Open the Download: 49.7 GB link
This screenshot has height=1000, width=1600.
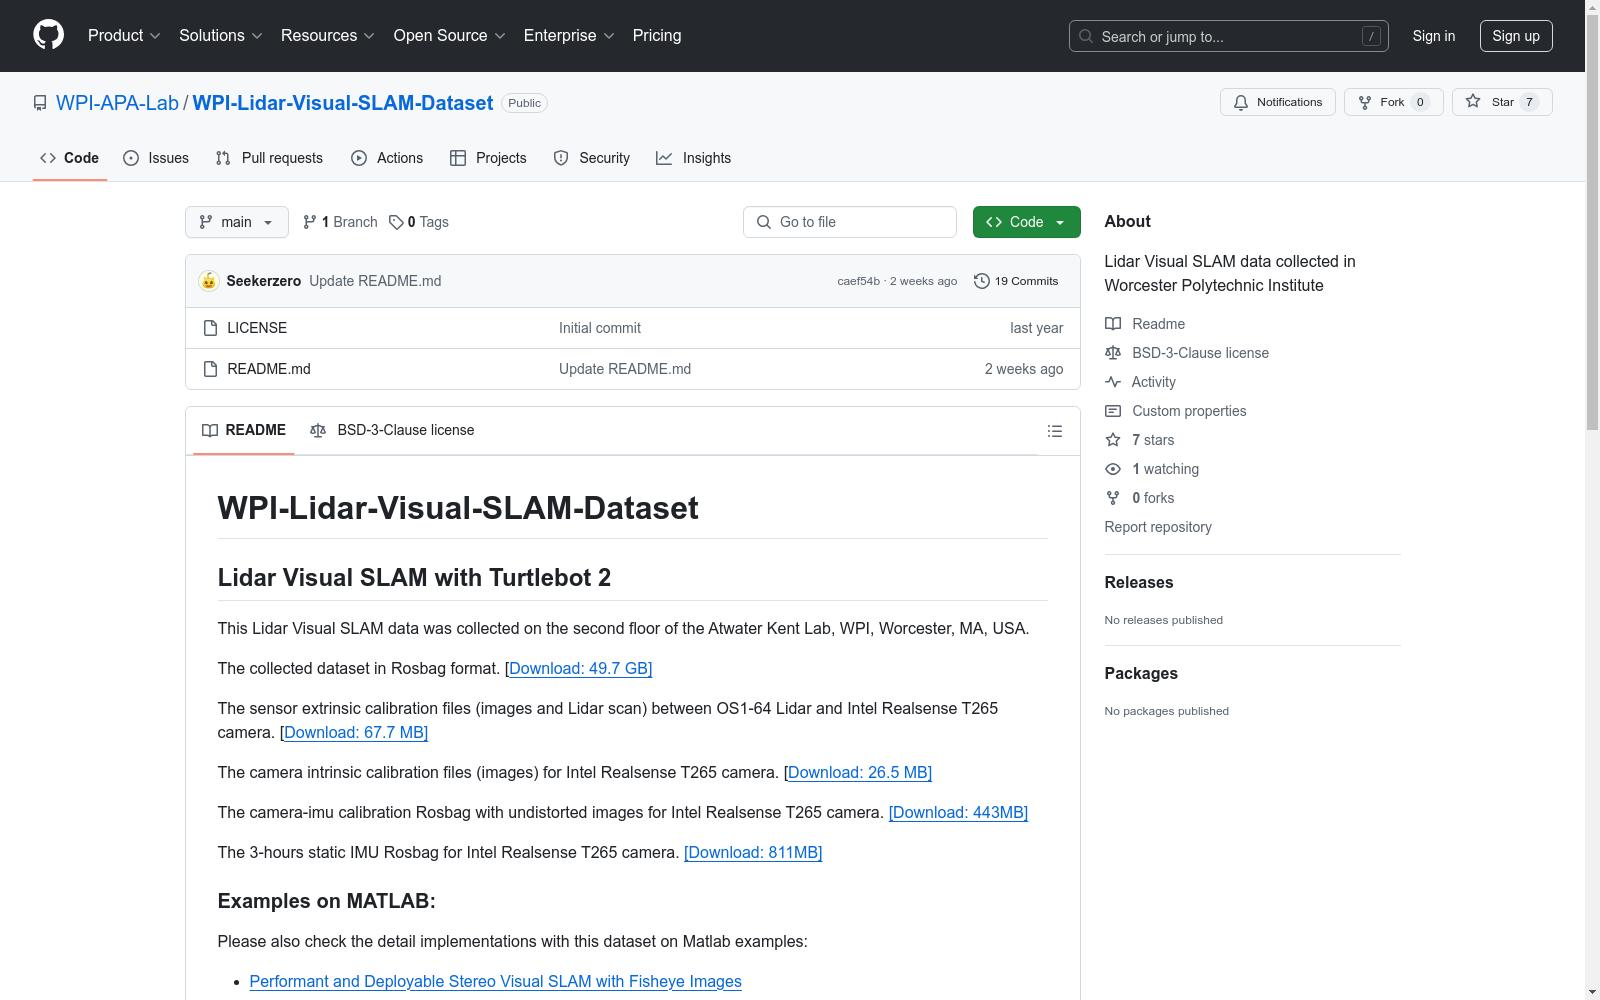[579, 668]
